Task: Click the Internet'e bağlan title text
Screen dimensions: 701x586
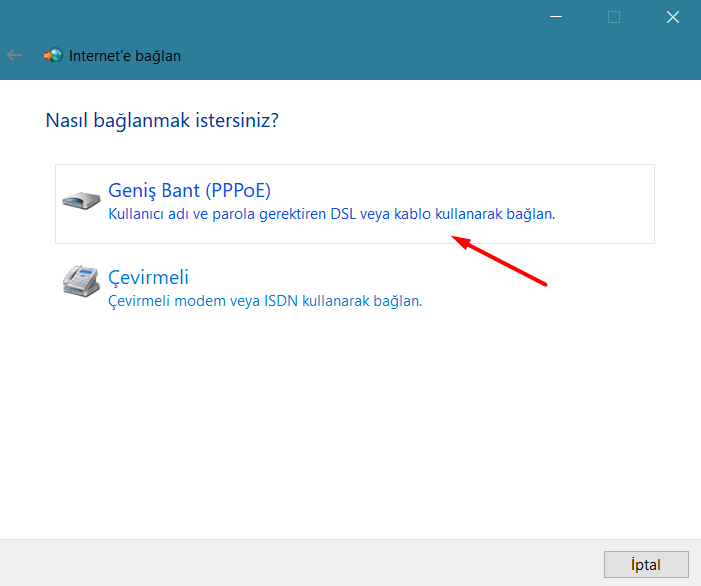Action: (x=125, y=56)
